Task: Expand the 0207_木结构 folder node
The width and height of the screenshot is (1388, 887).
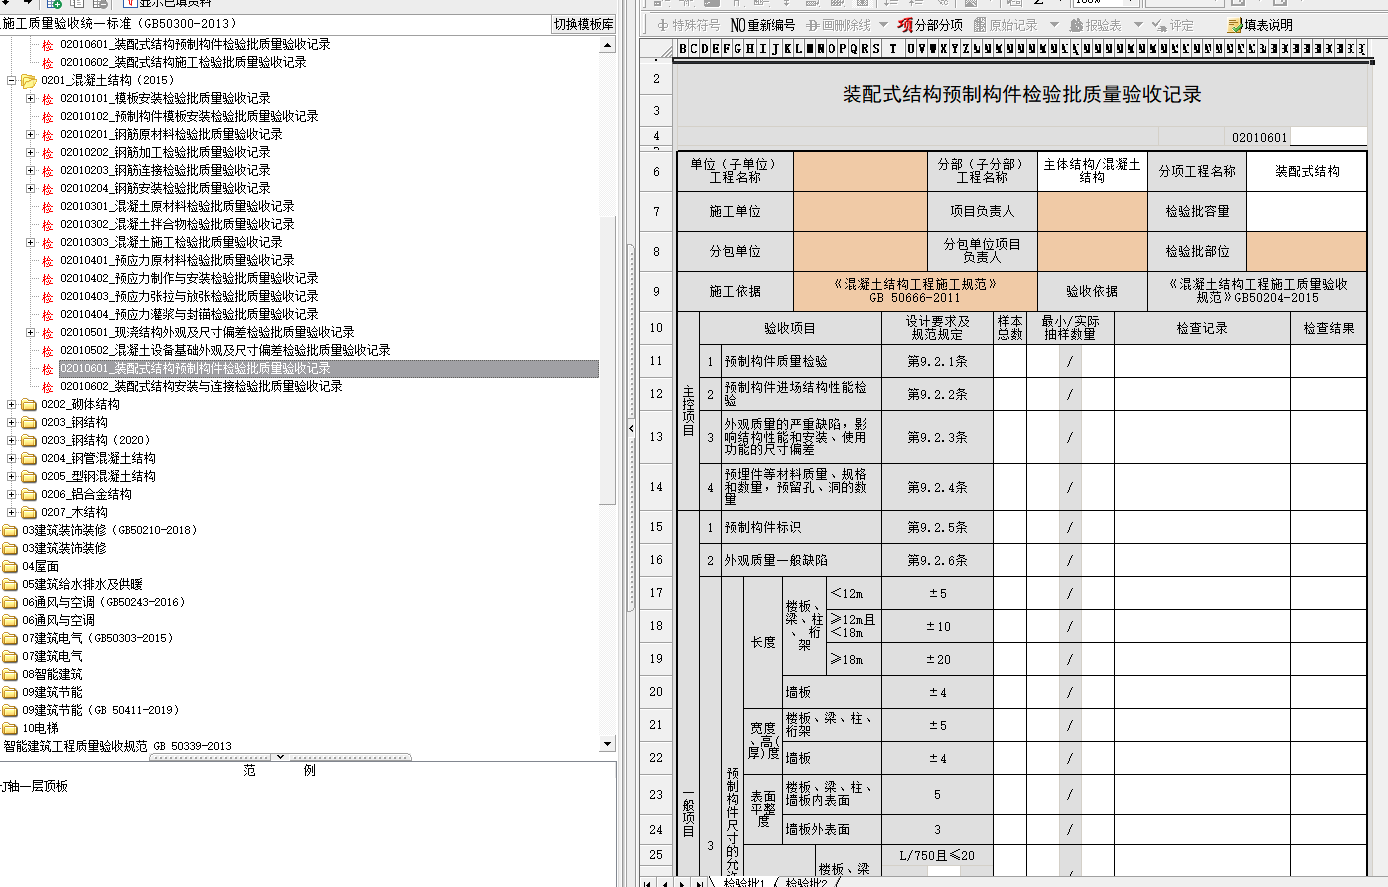Action: point(12,512)
